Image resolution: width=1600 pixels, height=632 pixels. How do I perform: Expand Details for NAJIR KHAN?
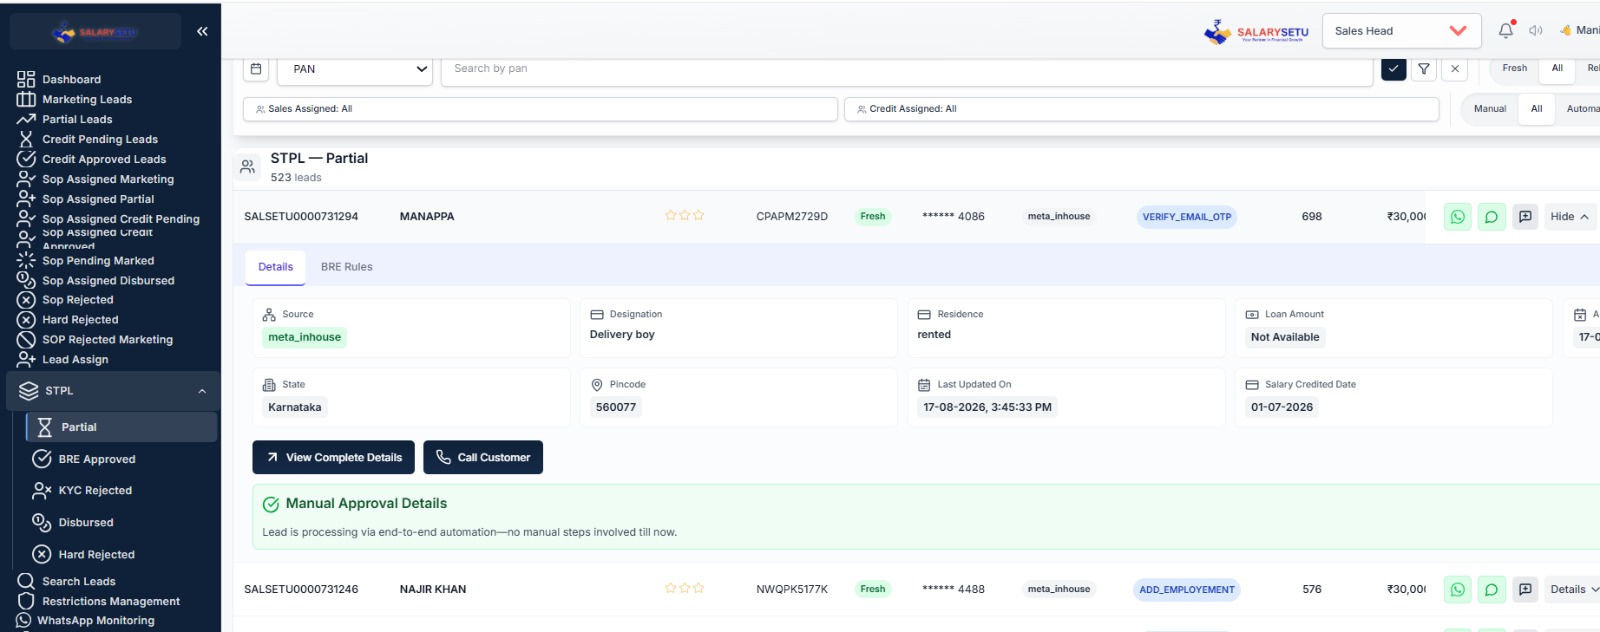coord(1574,590)
